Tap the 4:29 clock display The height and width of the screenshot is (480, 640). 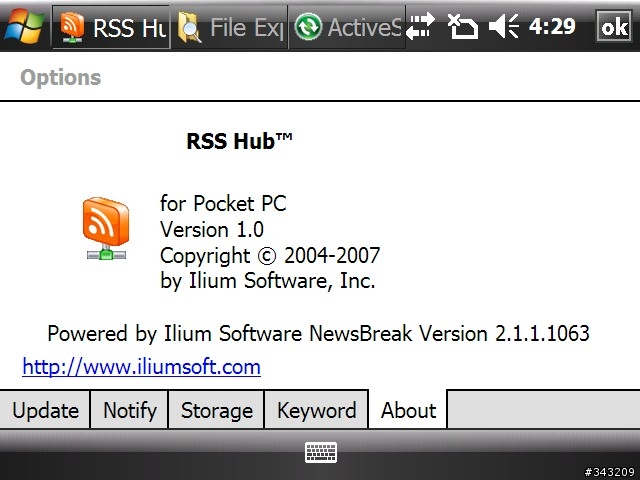coord(552,27)
